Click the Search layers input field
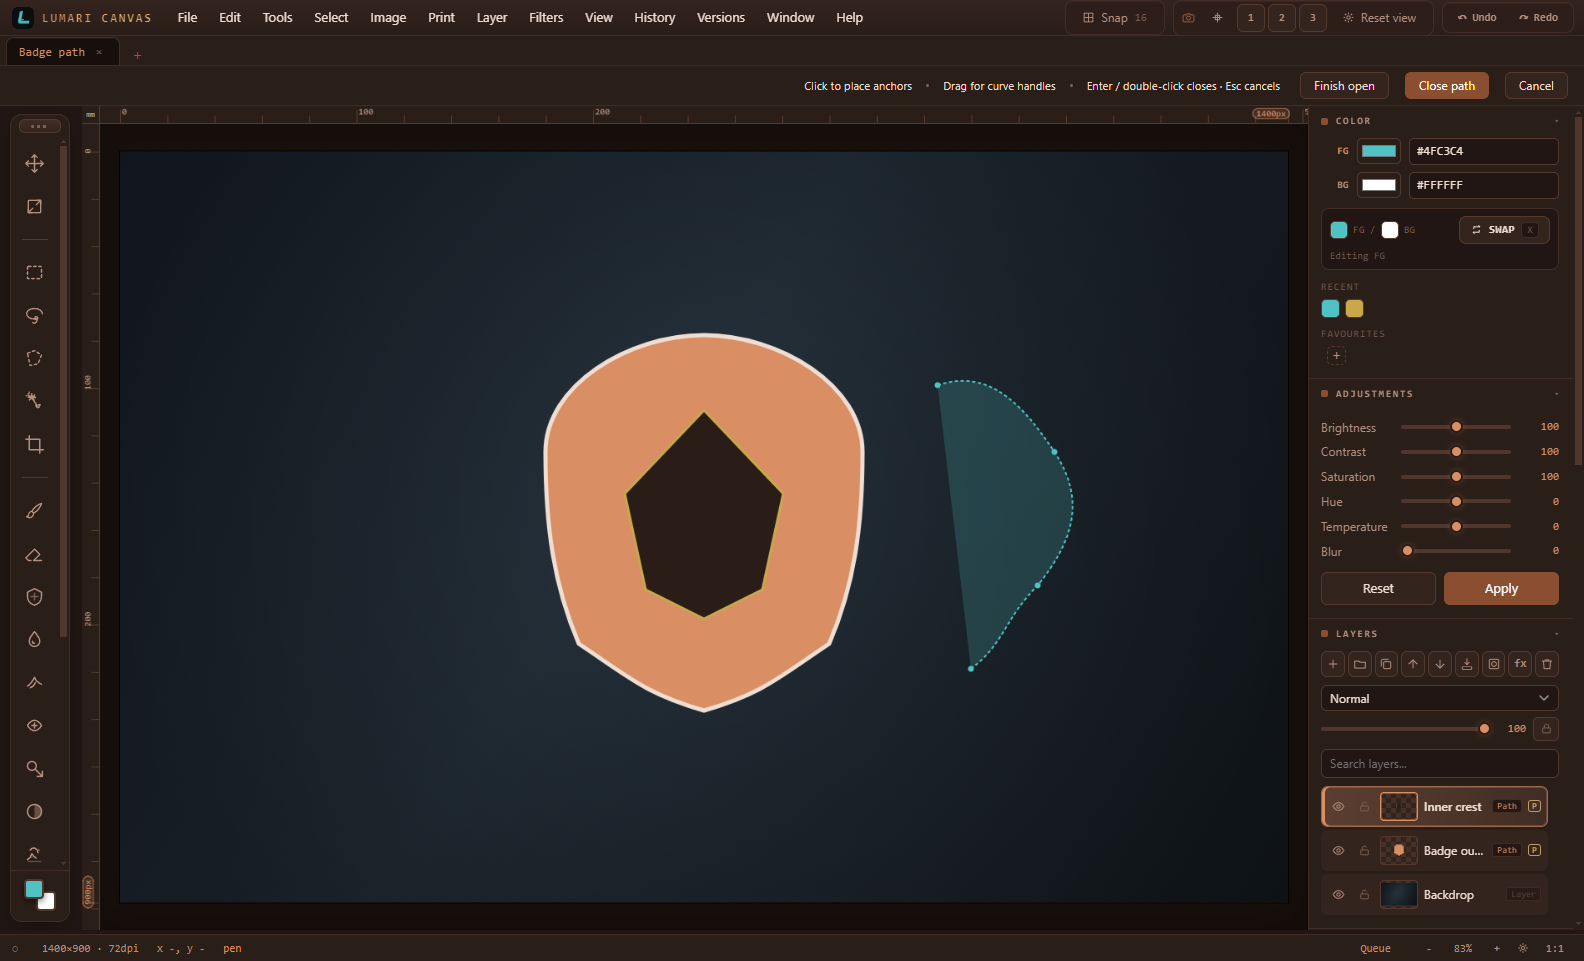The image size is (1584, 961). (x=1440, y=764)
